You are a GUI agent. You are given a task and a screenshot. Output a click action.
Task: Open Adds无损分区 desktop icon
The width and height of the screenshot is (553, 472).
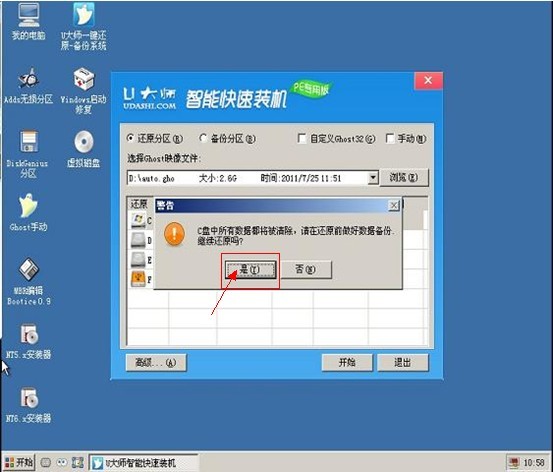point(28,85)
